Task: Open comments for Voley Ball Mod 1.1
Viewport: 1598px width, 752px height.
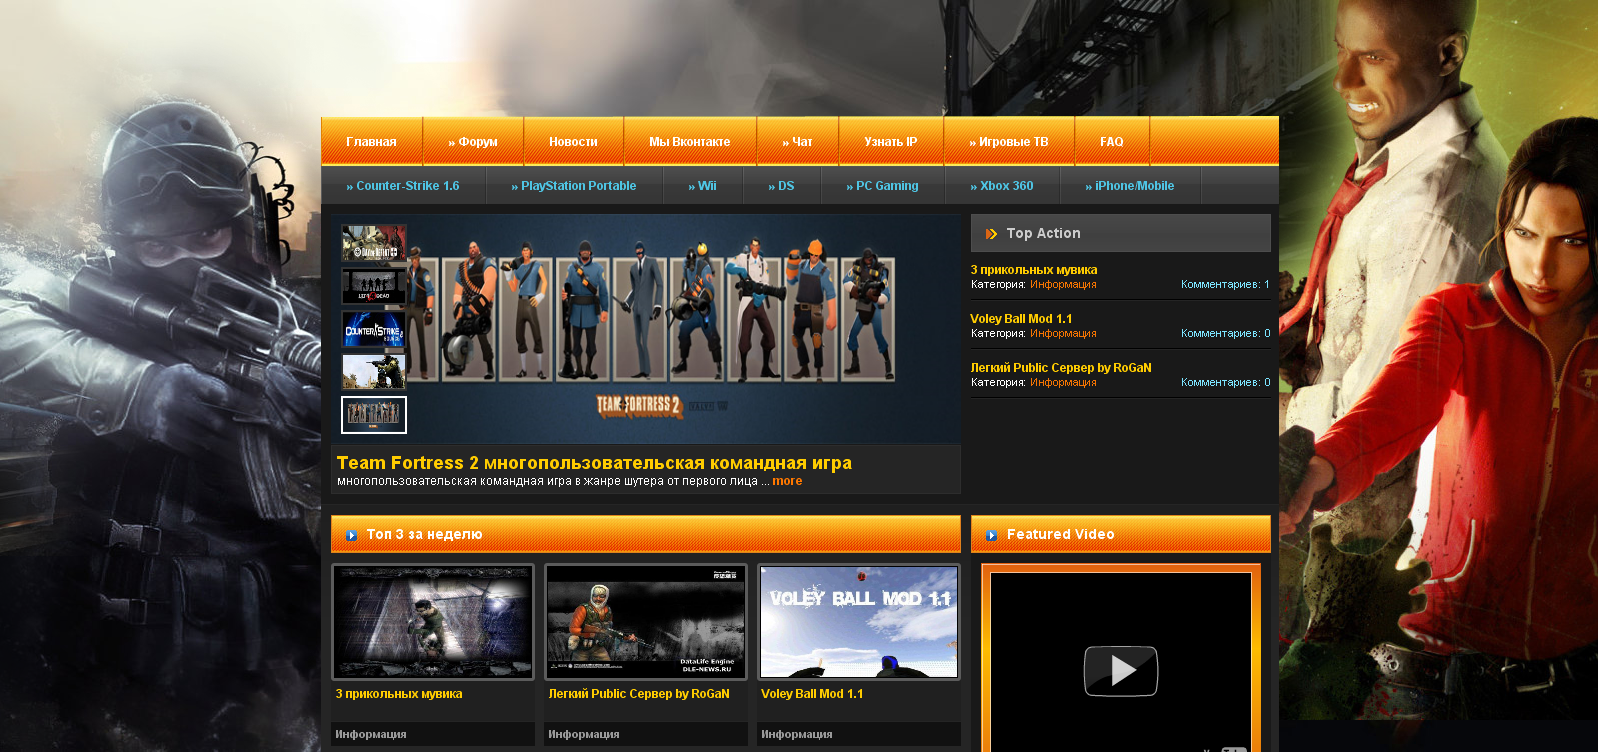Action: tap(1225, 334)
